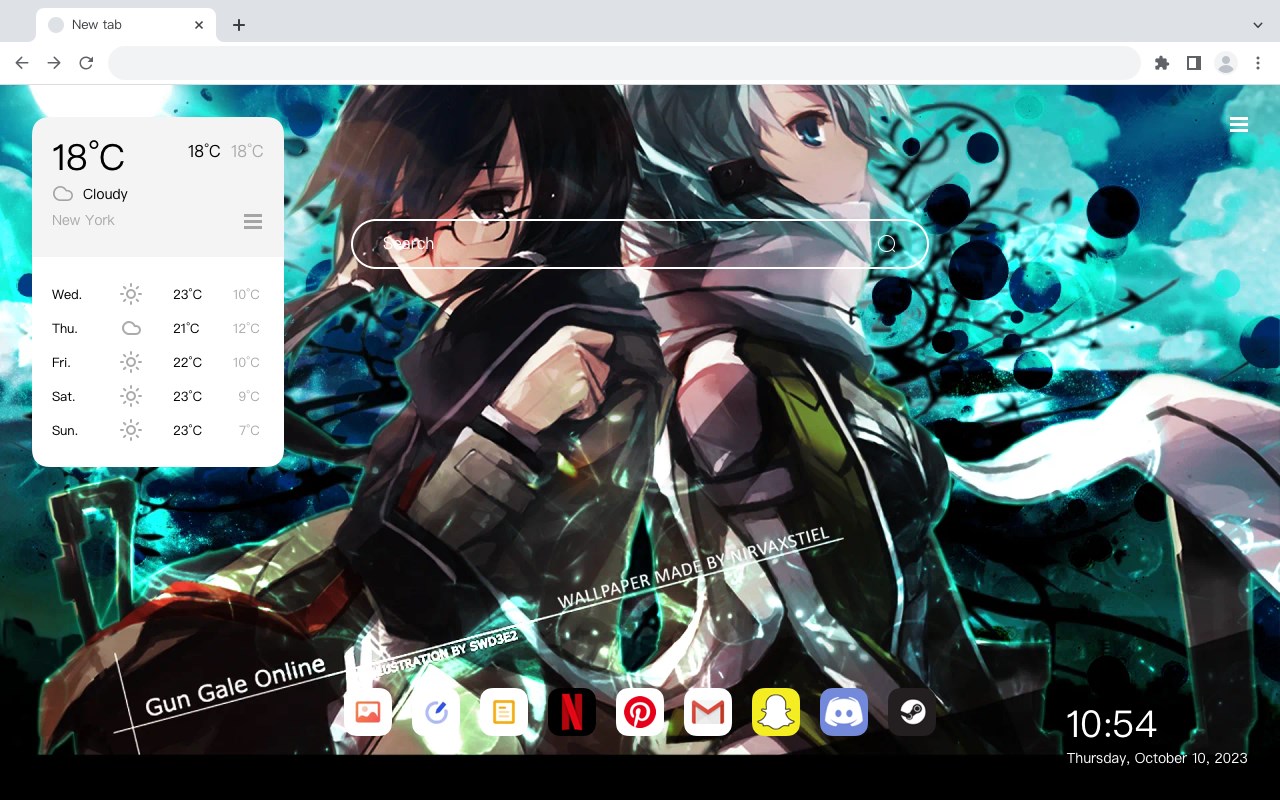Image resolution: width=1280 pixels, height=800 pixels.
Task: Click the Sunday low 7°C value
Action: pyautogui.click(x=249, y=430)
